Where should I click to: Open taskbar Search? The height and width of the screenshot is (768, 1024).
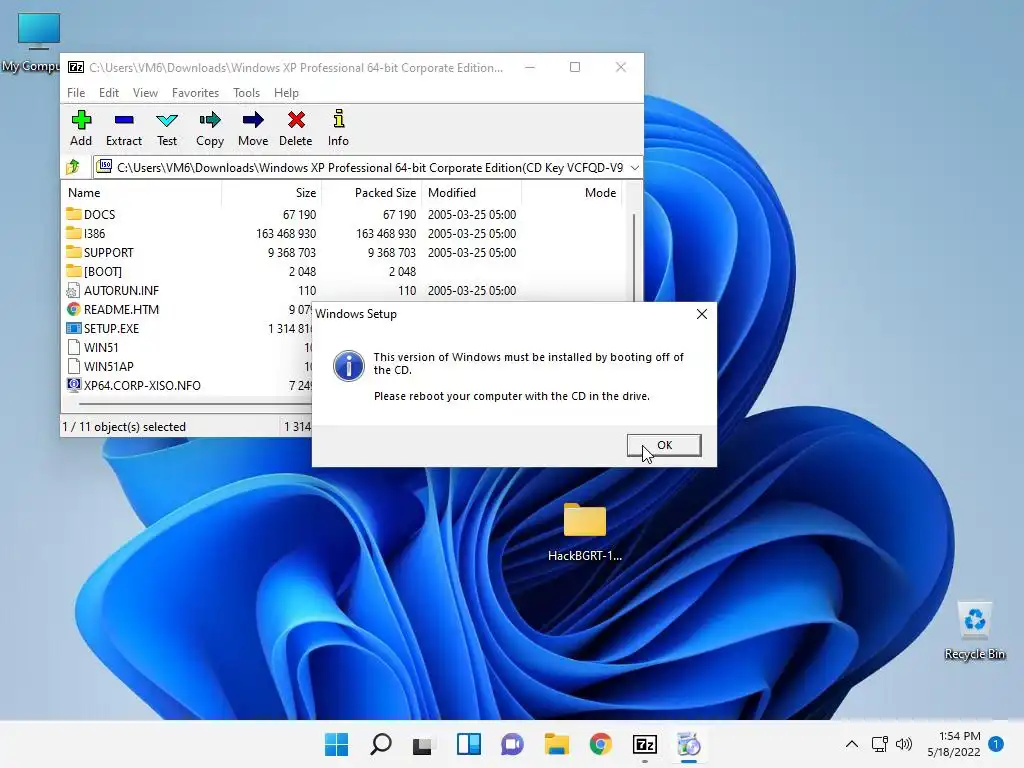click(x=381, y=744)
